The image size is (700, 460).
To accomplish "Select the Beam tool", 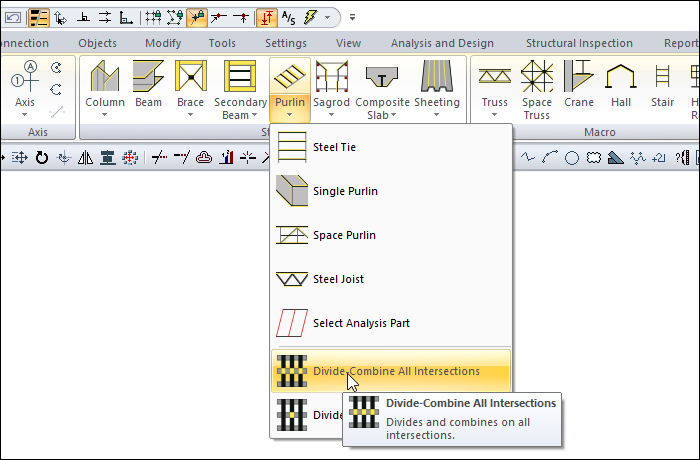I will pyautogui.click(x=149, y=84).
